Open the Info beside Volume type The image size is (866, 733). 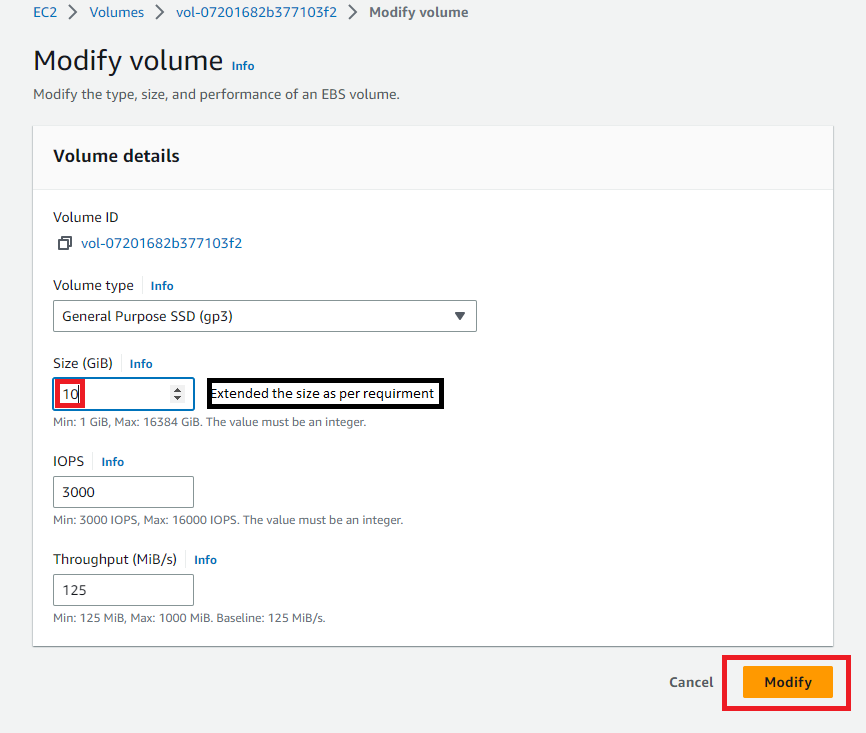(x=161, y=285)
